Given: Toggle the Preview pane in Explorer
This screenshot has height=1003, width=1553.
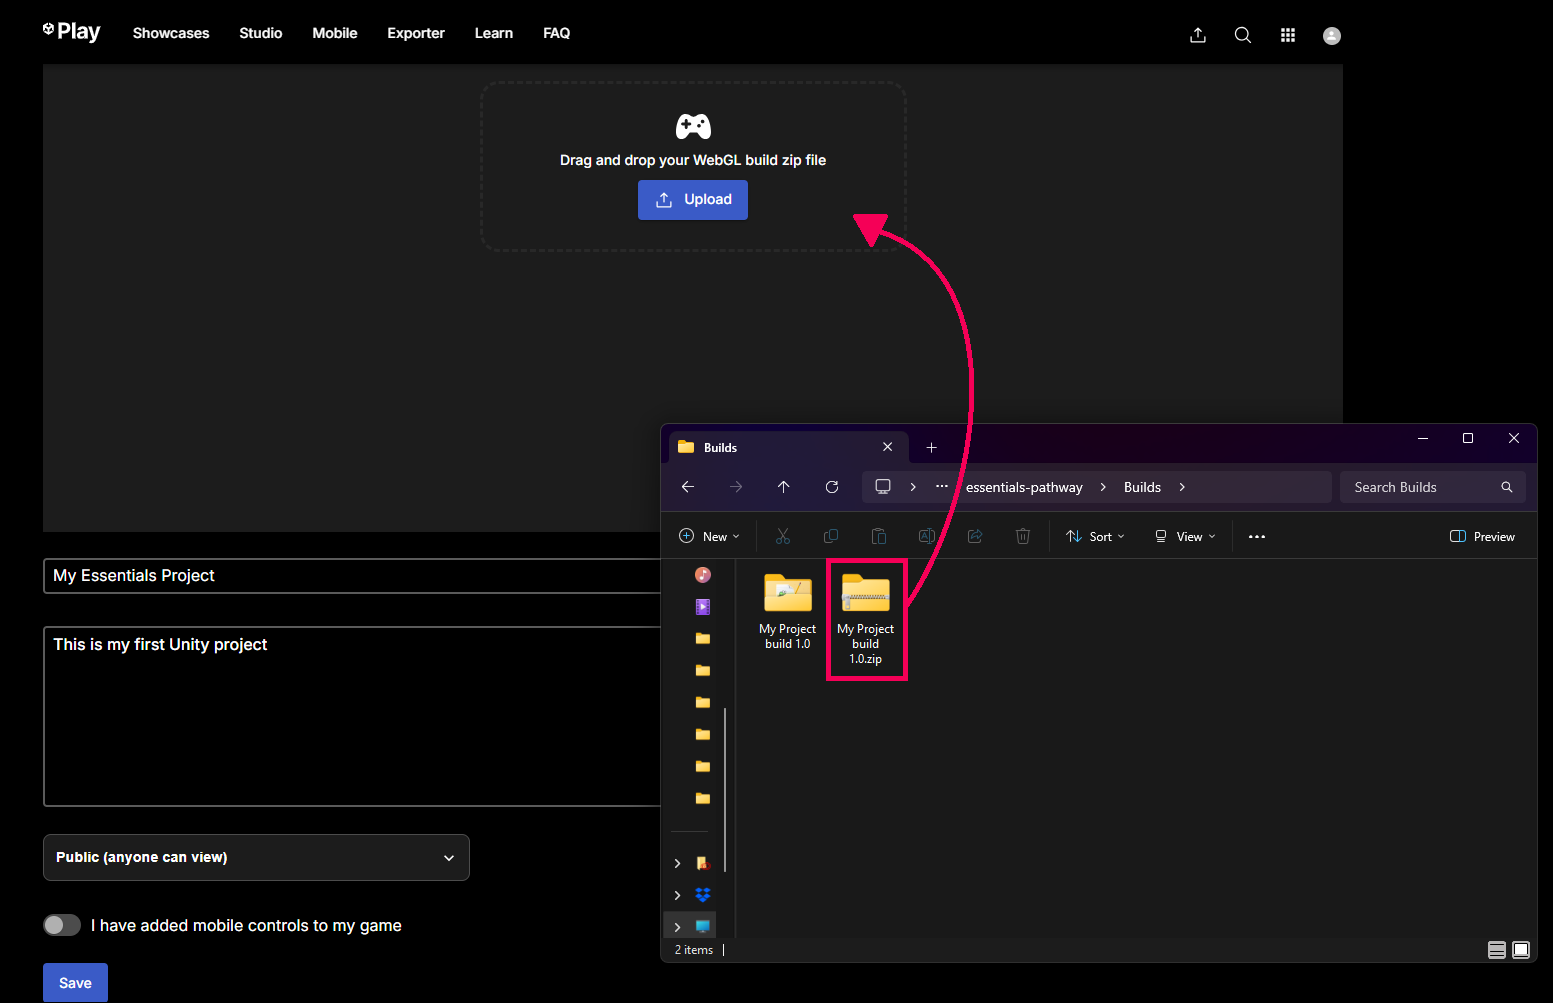Looking at the screenshot, I should pos(1482,537).
